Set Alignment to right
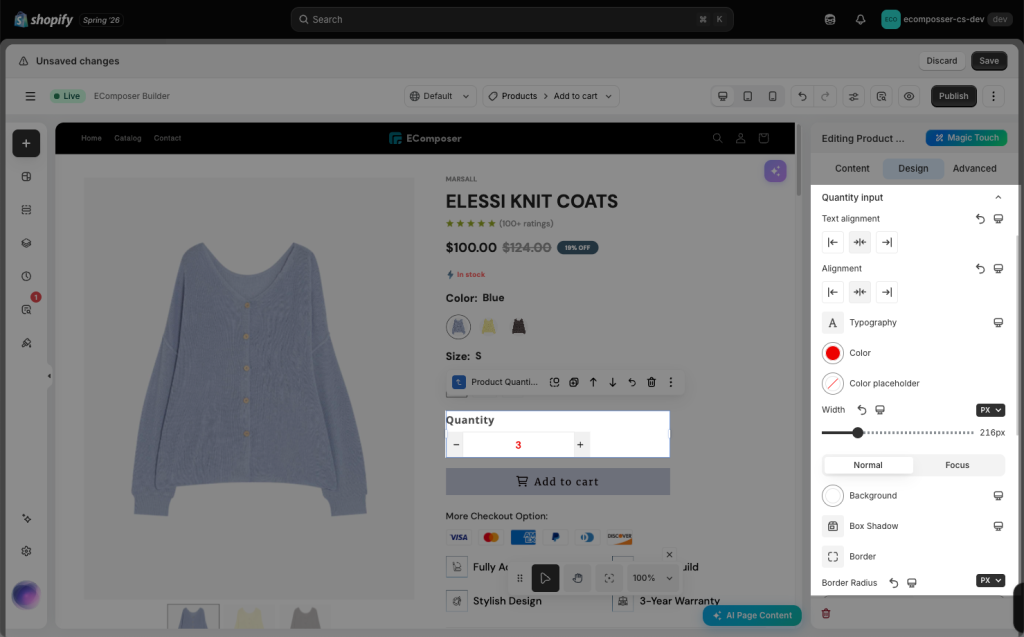This screenshot has width=1024, height=637. point(886,292)
